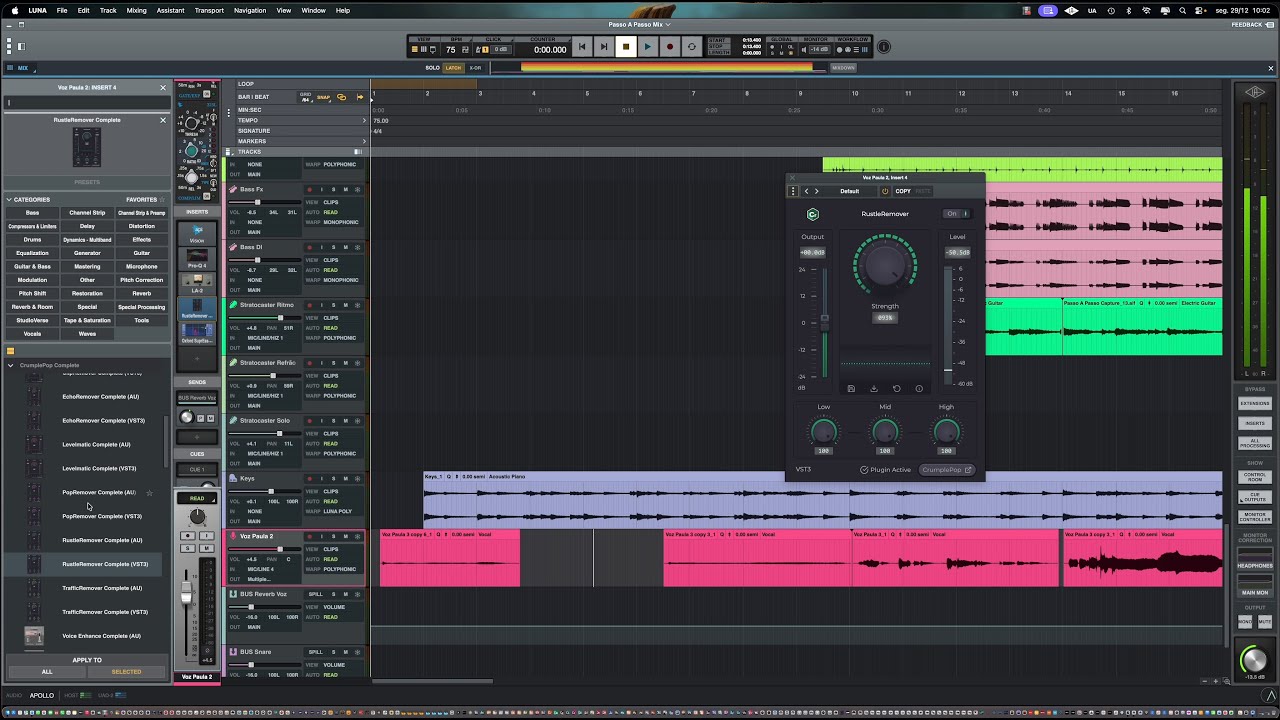Close the RustleRemover Complete preview panel
This screenshot has height=720, width=1280.
(x=163, y=120)
